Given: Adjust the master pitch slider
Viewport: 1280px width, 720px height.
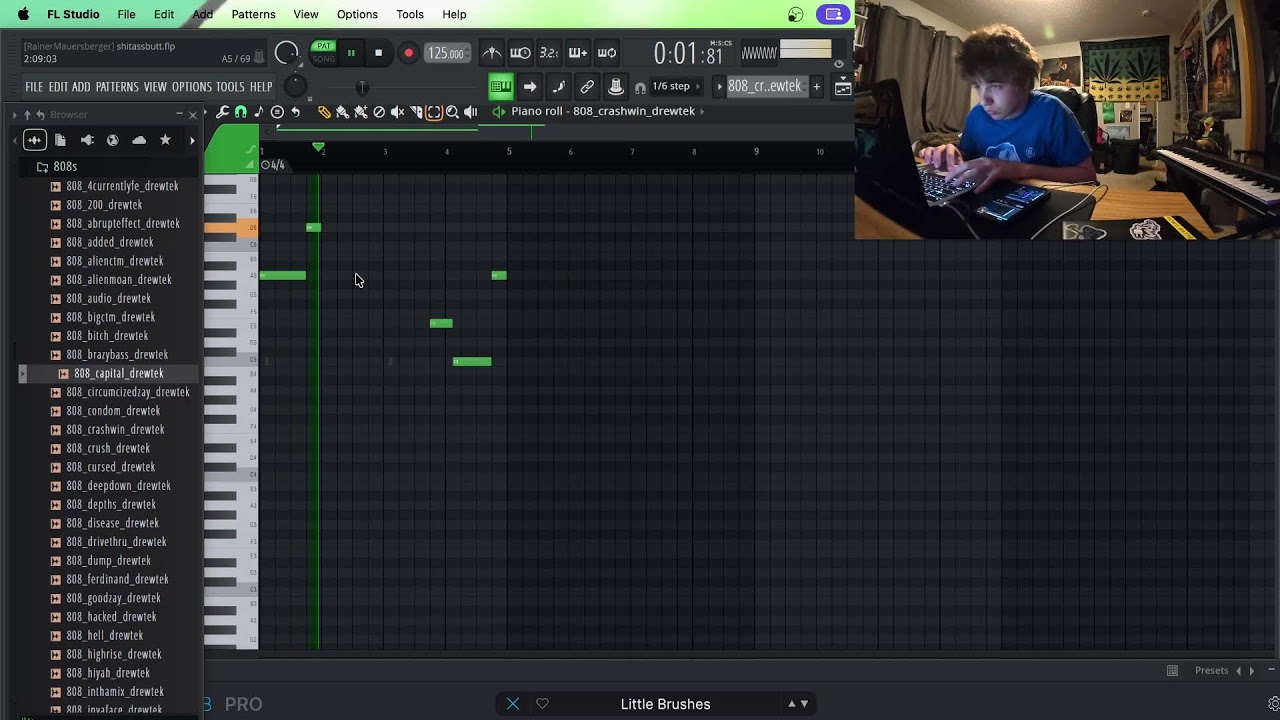Looking at the screenshot, I should (362, 87).
